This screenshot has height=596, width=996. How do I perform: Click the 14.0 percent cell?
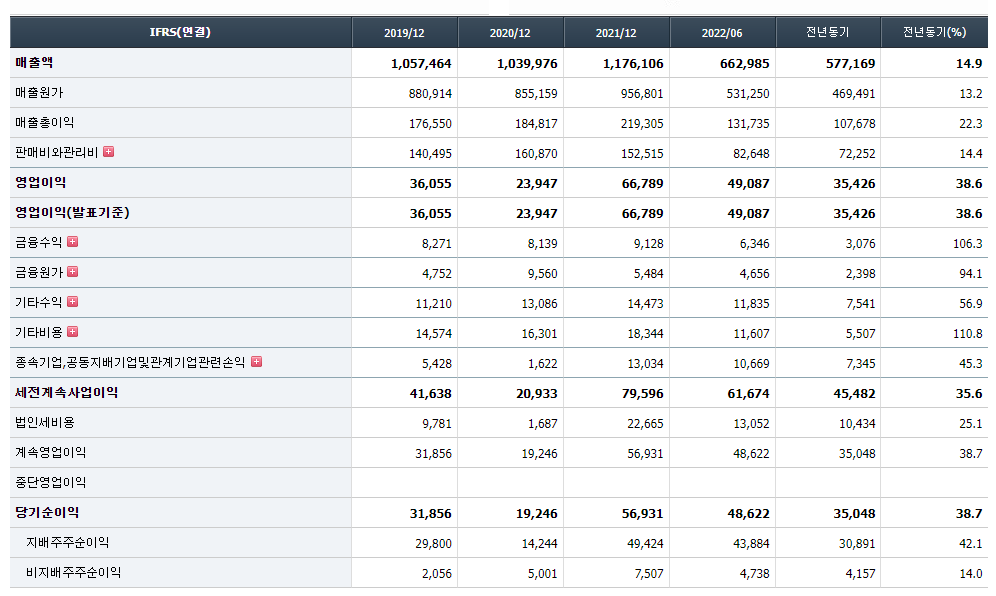coord(971,574)
